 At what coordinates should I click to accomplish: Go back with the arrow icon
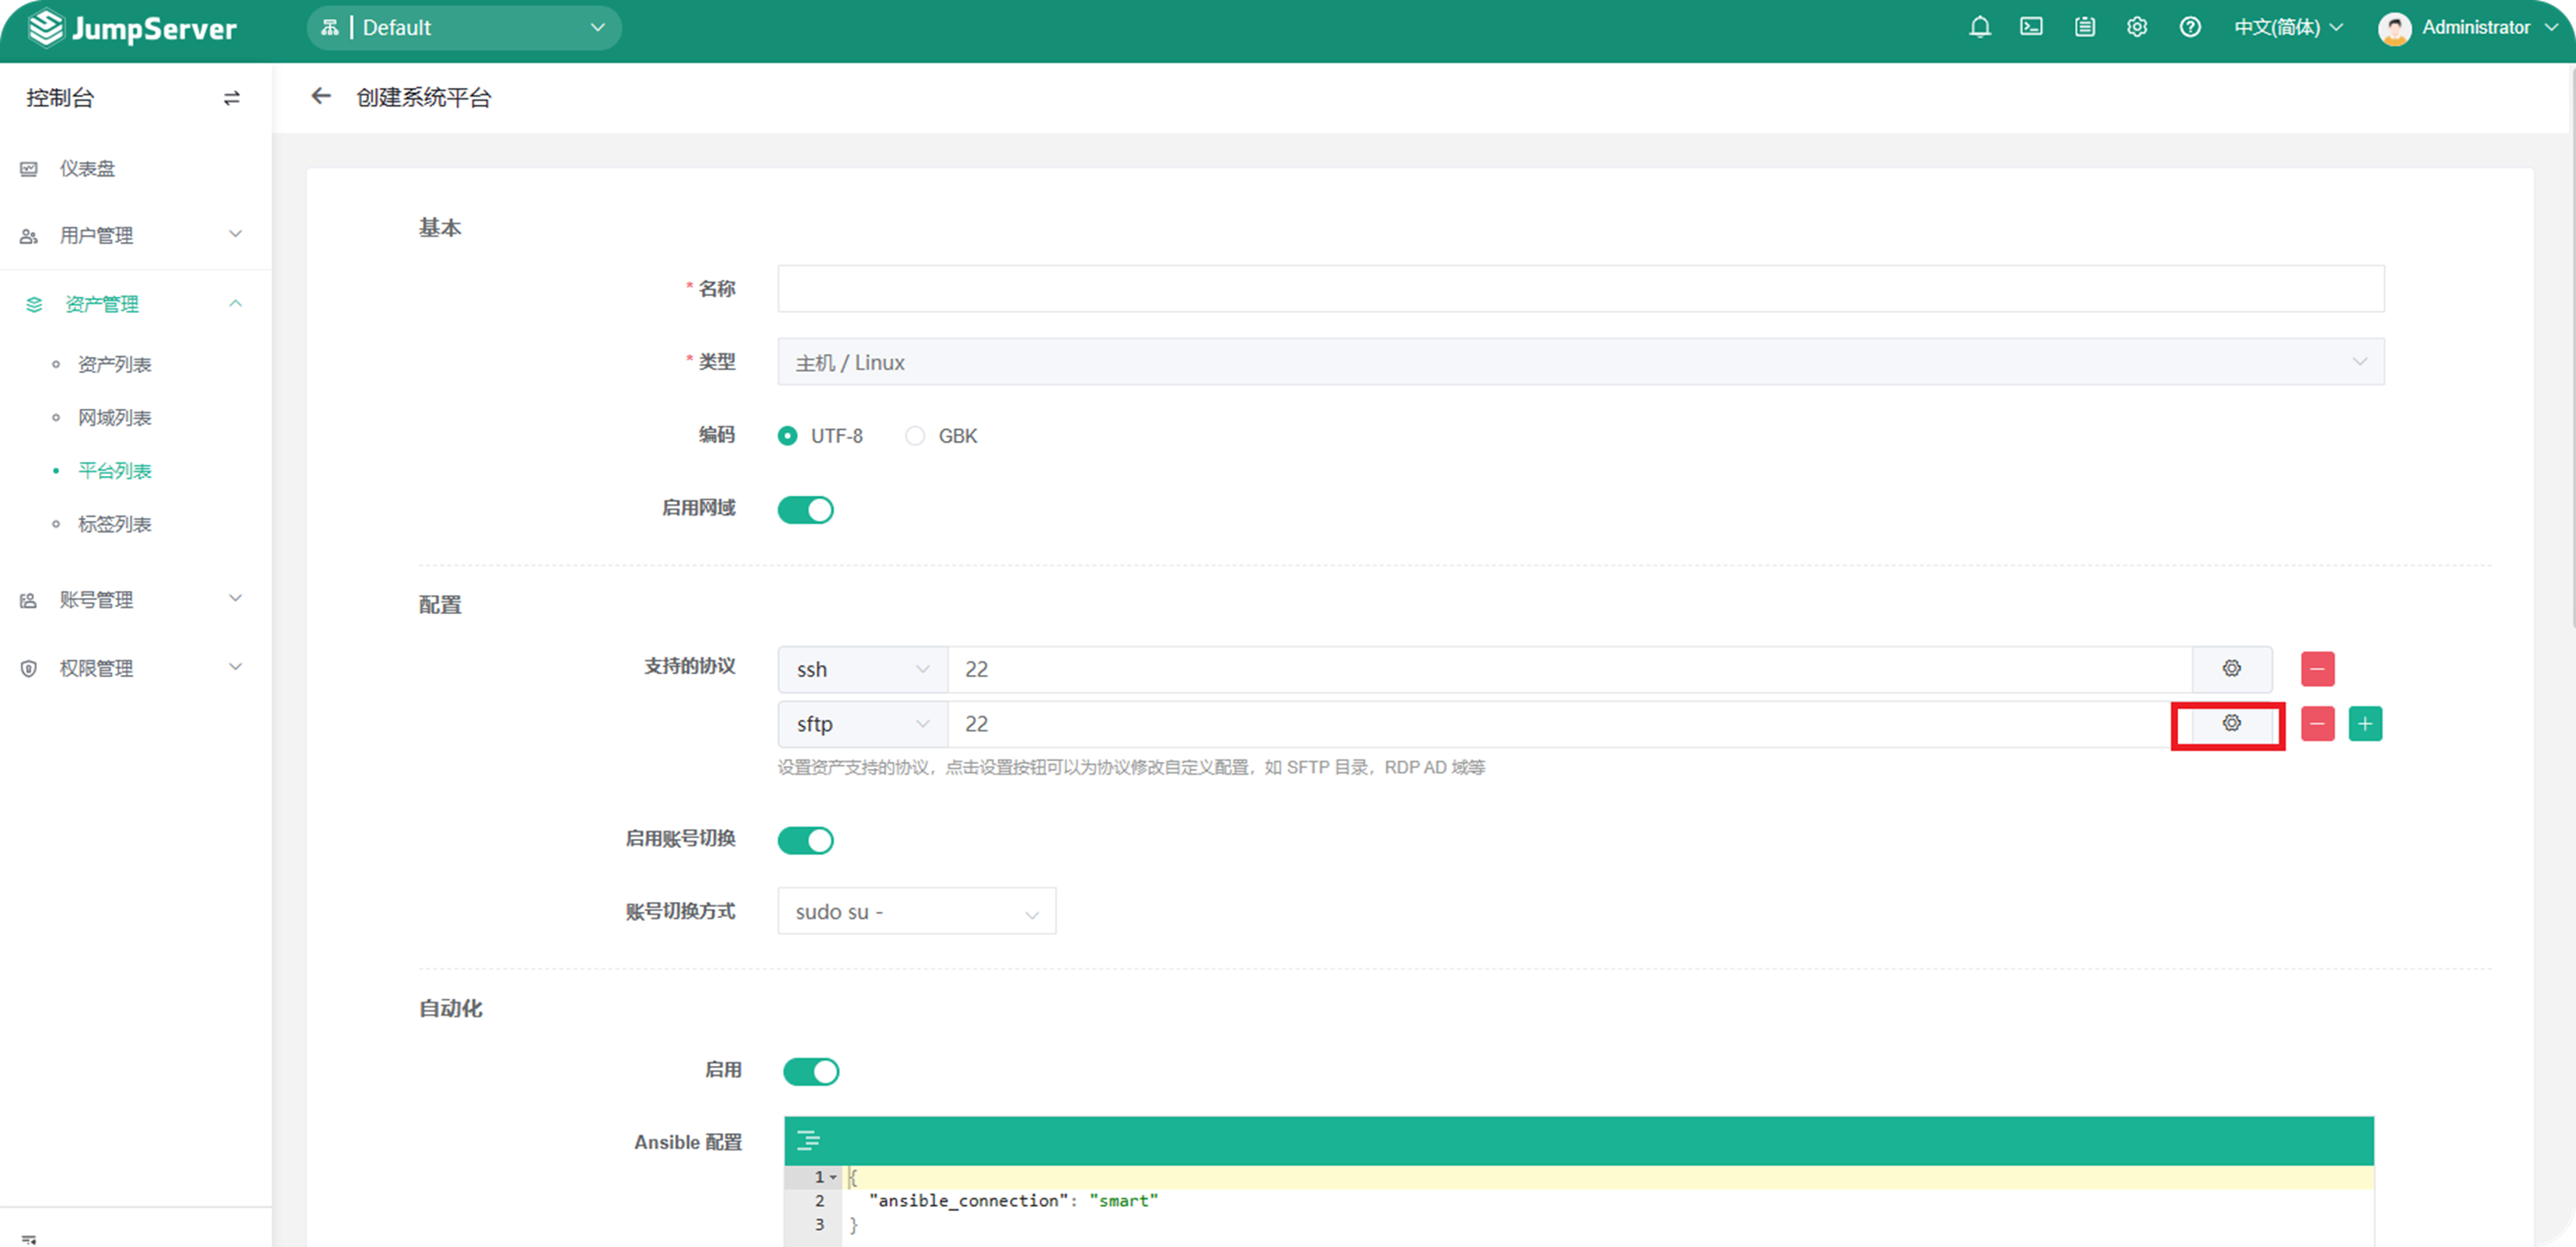pyautogui.click(x=320, y=96)
